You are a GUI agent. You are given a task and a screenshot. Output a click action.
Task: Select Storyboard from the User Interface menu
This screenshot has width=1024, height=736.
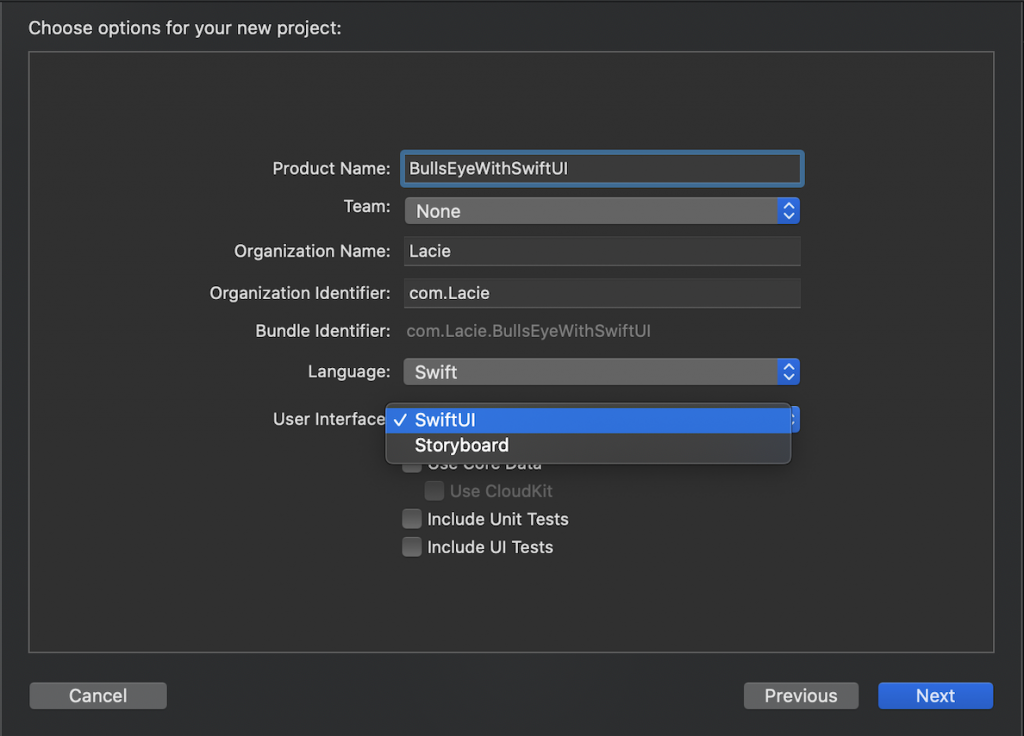(462, 446)
